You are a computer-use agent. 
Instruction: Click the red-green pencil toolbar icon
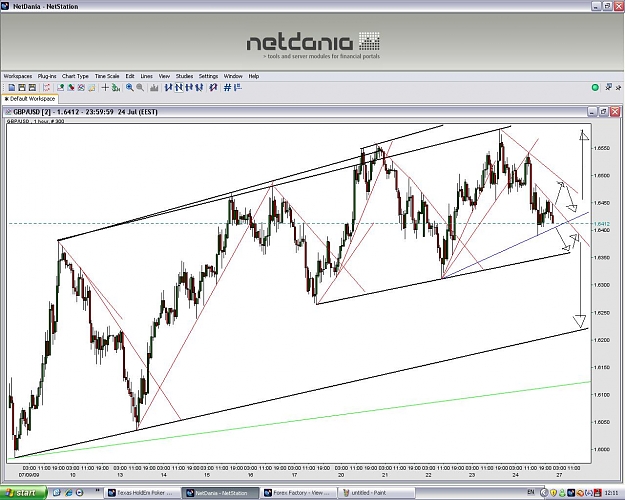71,88
